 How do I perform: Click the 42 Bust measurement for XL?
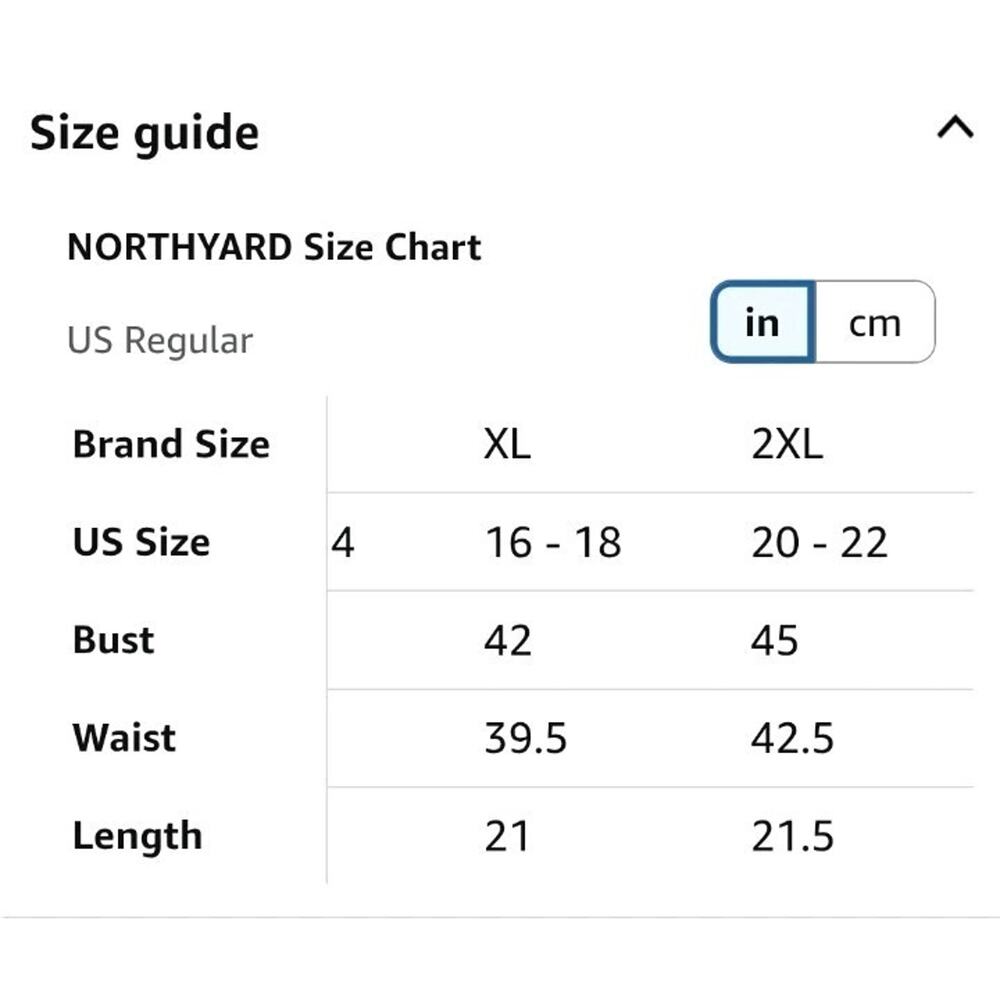[508, 640]
